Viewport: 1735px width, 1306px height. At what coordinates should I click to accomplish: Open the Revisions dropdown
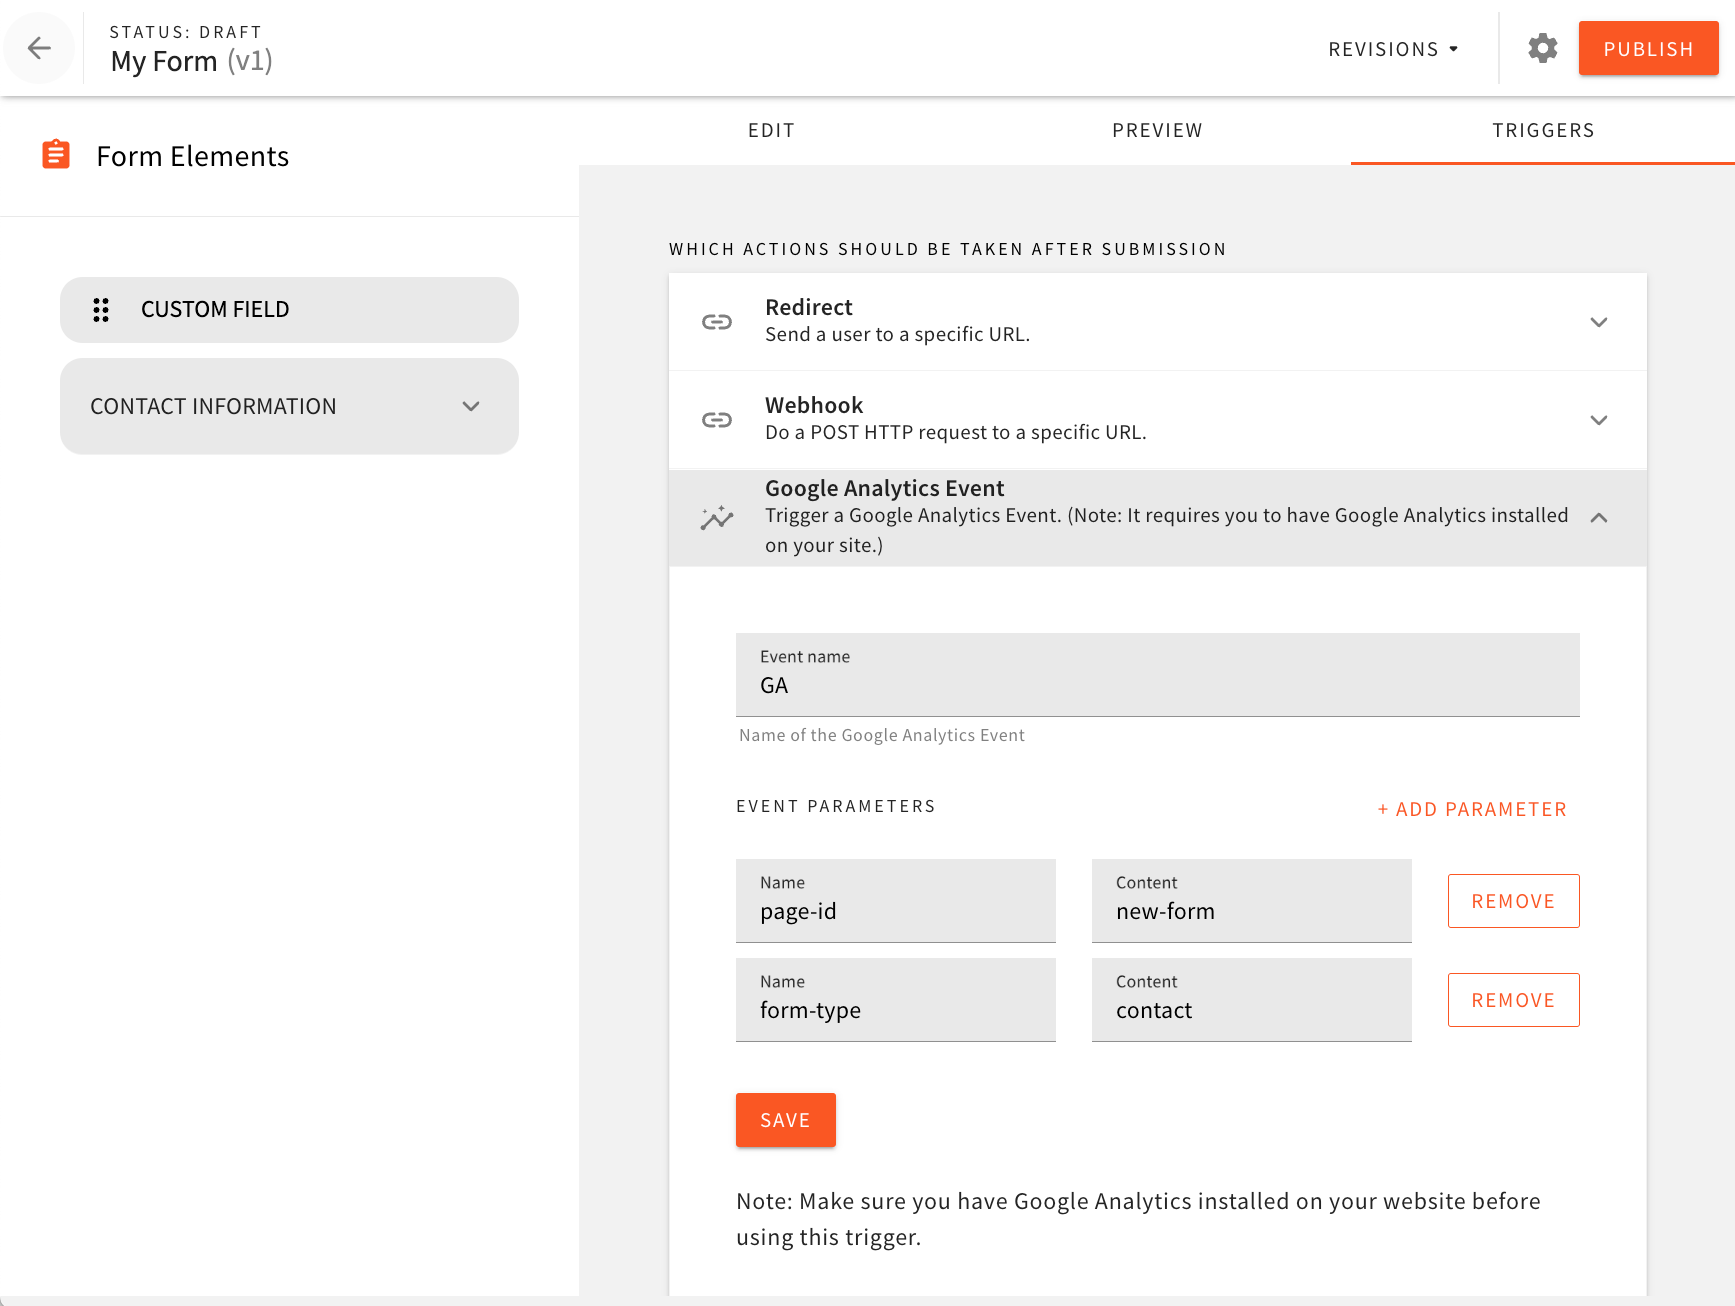[x=1392, y=48]
